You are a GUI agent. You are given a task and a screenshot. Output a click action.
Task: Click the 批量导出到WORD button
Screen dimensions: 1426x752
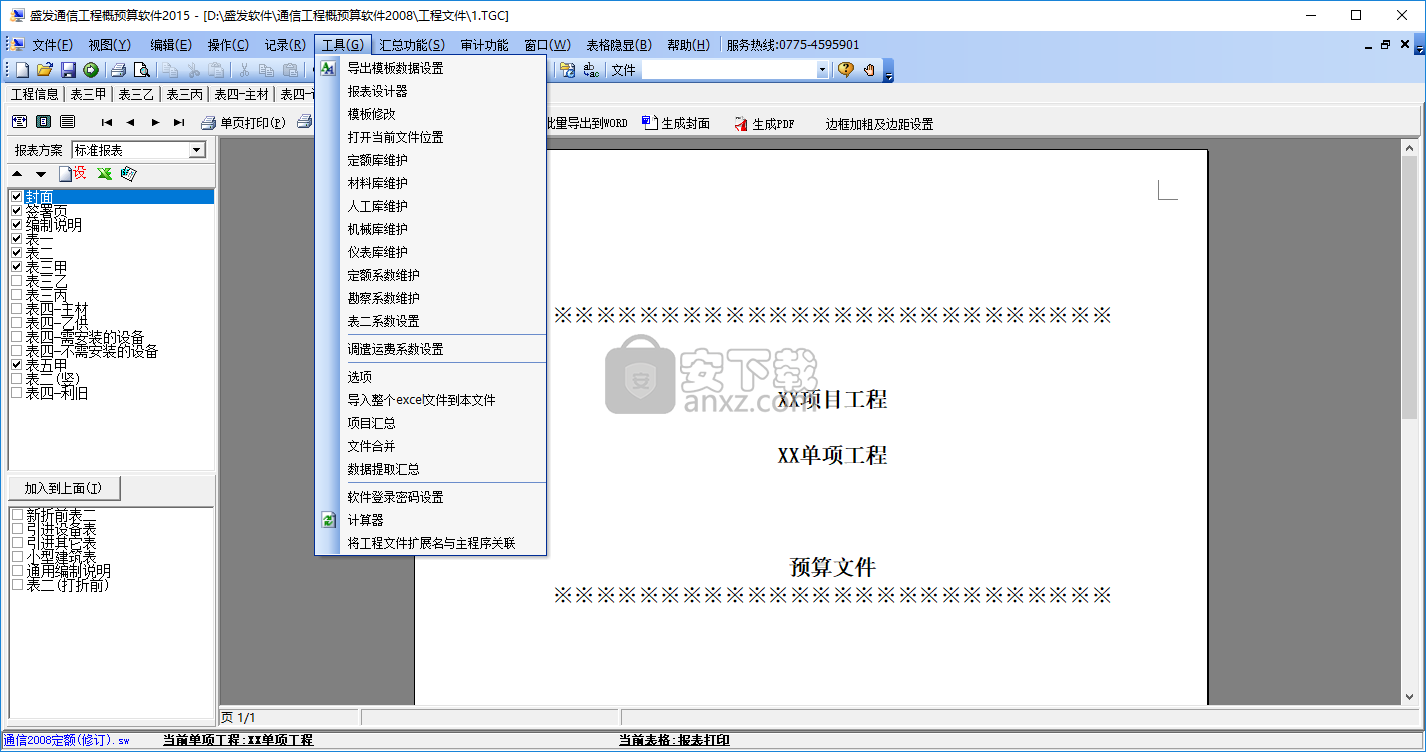586,124
